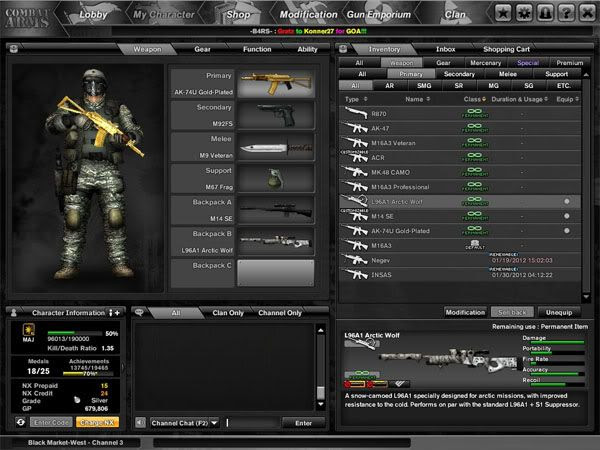Click the Enter Code button
The width and height of the screenshot is (600, 450).
(x=51, y=422)
